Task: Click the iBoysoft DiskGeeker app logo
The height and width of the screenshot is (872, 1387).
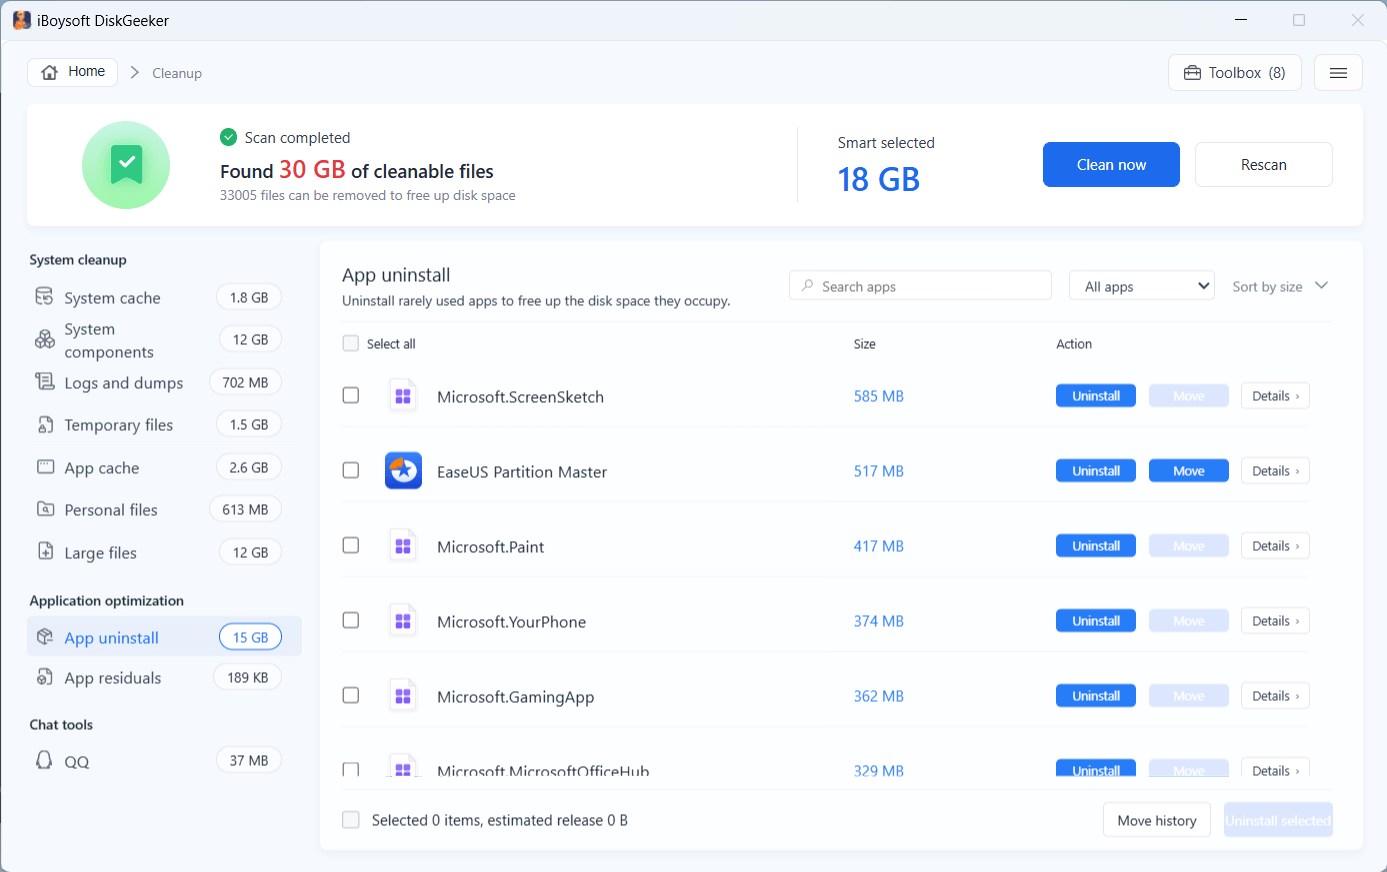Action: tap(21, 20)
